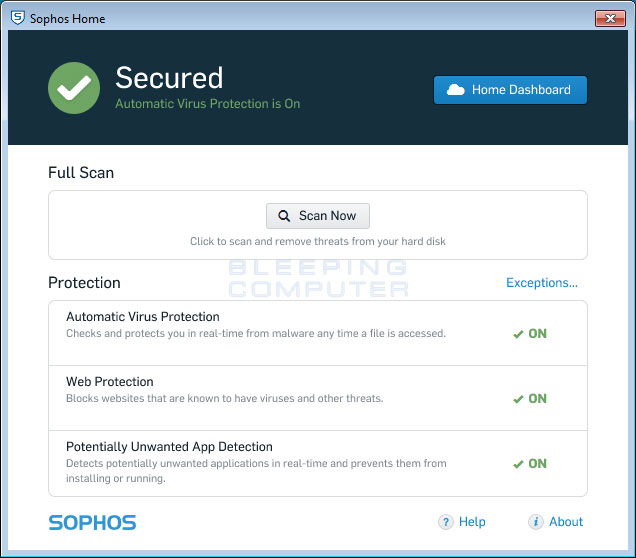This screenshot has height=558, width=636.
Task: Click the Secured status heading
Action: click(x=169, y=78)
